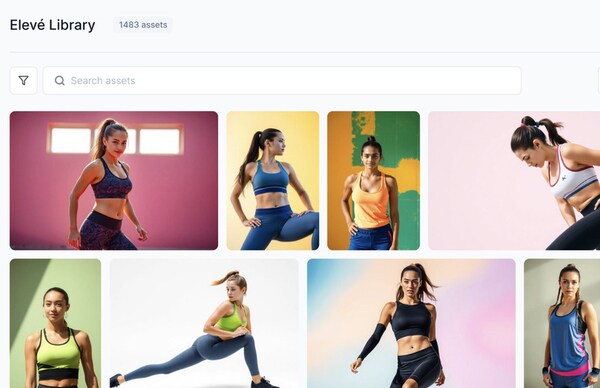Select the lunge stretch white background photo
600x388 pixels.
click(204, 323)
